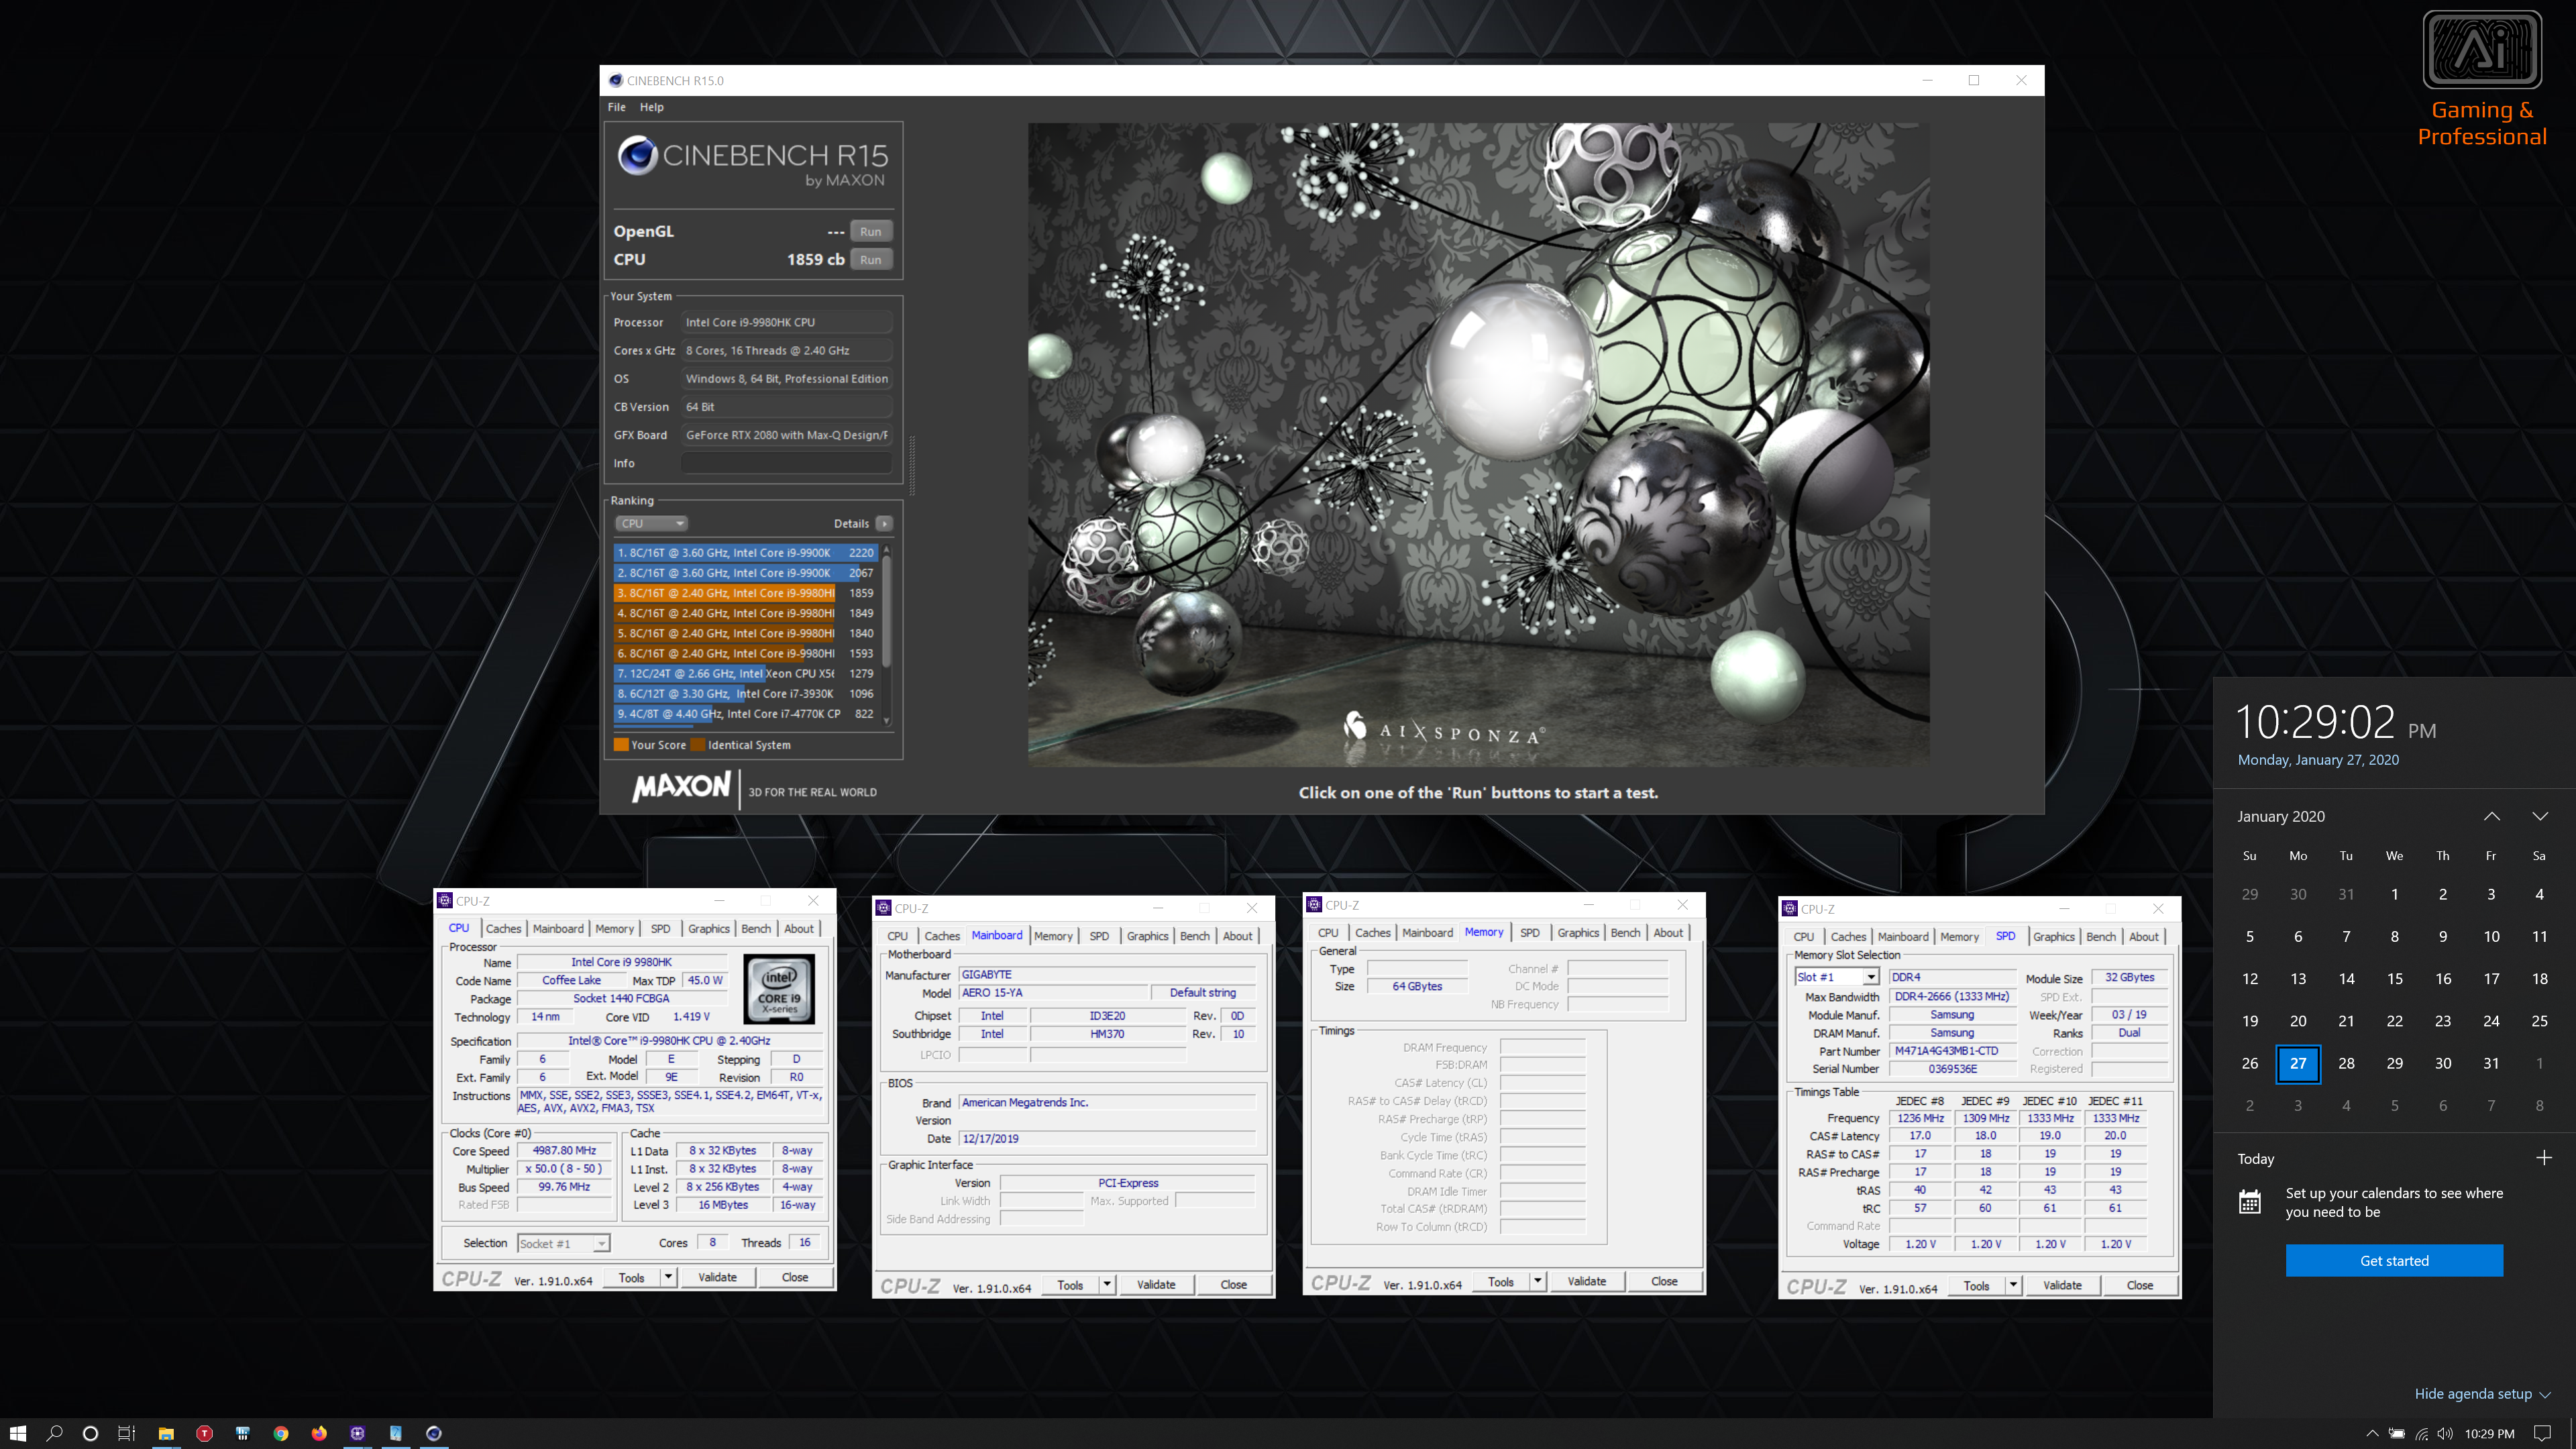Open Socket #1 selection dropdown
Screen dimensions: 2576x1449
563,1243
